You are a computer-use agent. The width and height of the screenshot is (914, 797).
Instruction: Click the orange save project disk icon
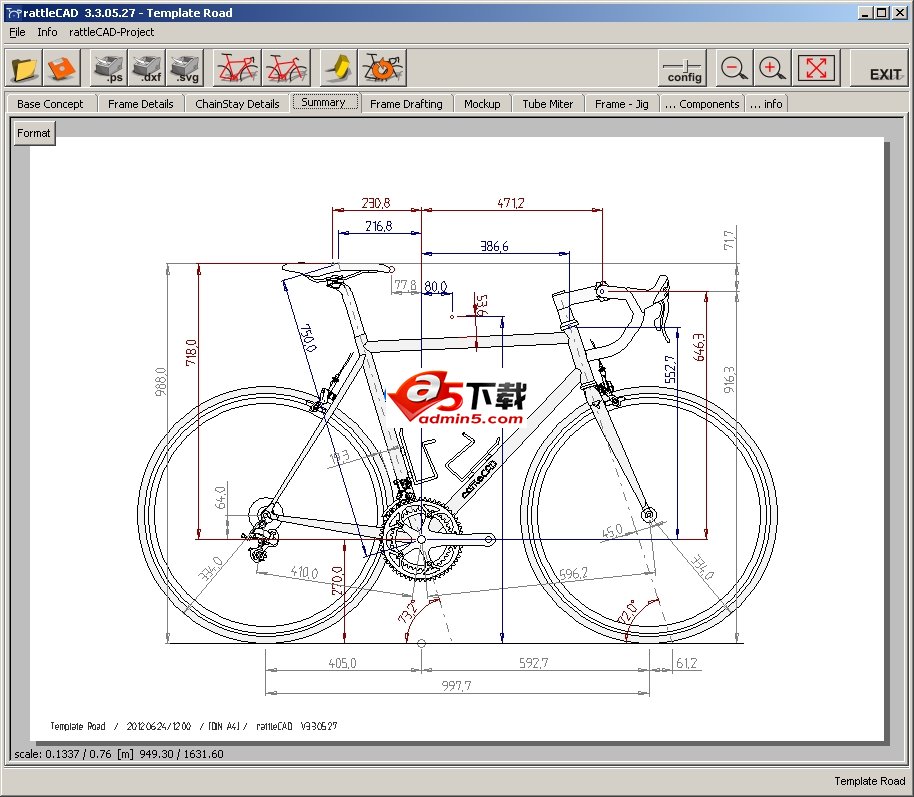tap(61, 69)
